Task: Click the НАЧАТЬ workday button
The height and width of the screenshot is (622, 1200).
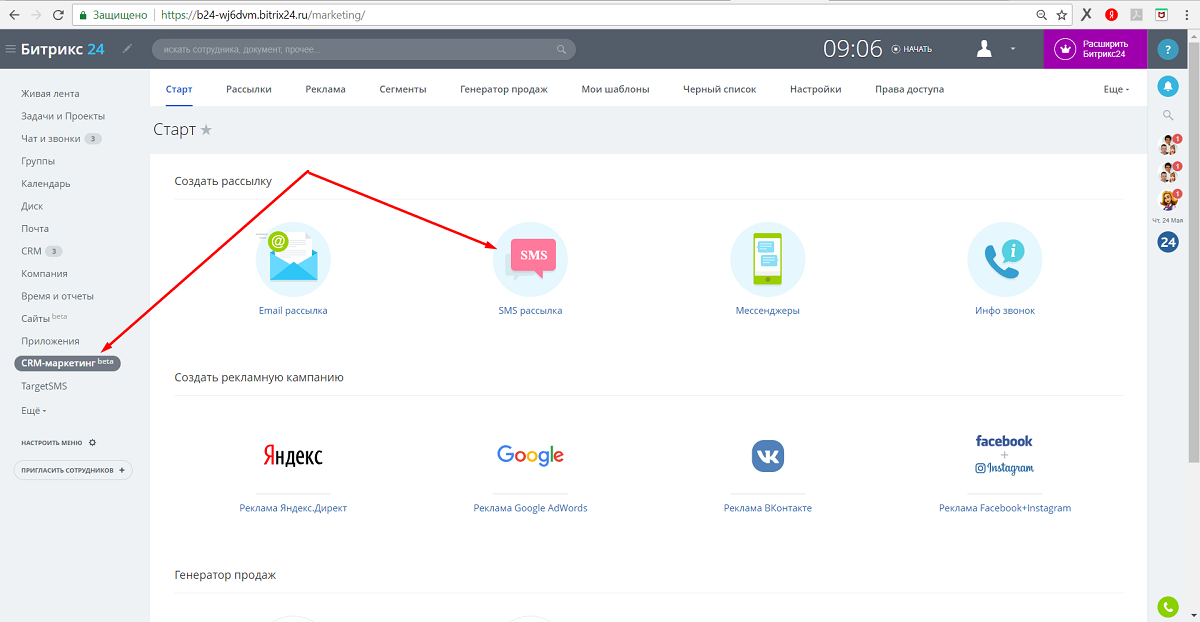Action: click(912, 49)
